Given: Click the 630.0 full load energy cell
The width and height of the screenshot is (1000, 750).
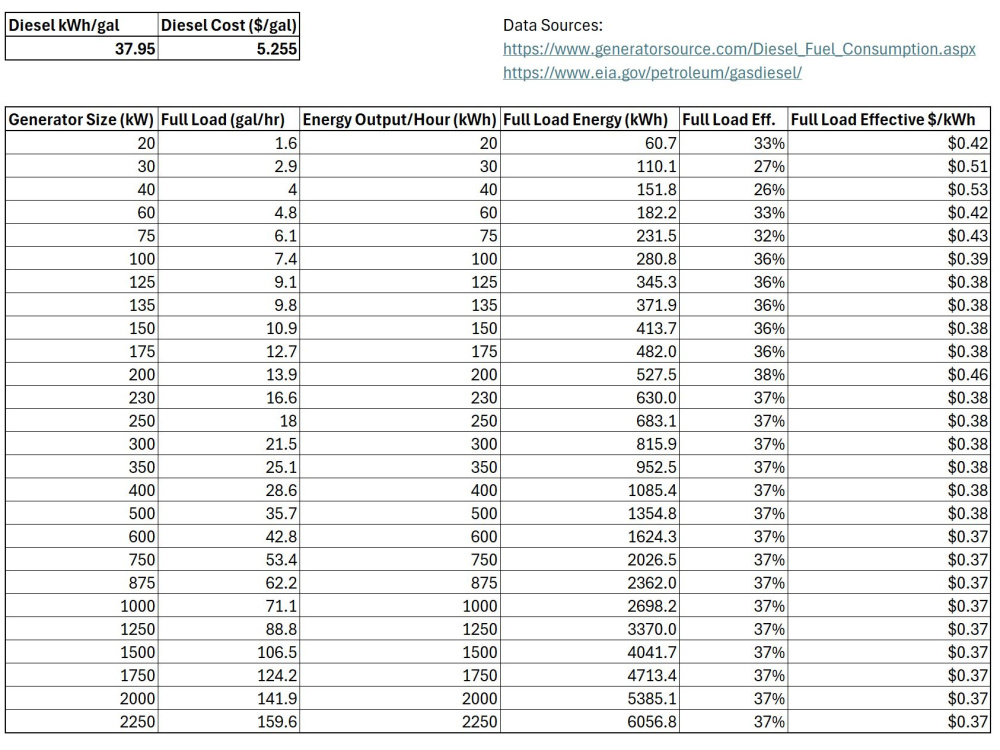Looking at the screenshot, I should [x=590, y=397].
